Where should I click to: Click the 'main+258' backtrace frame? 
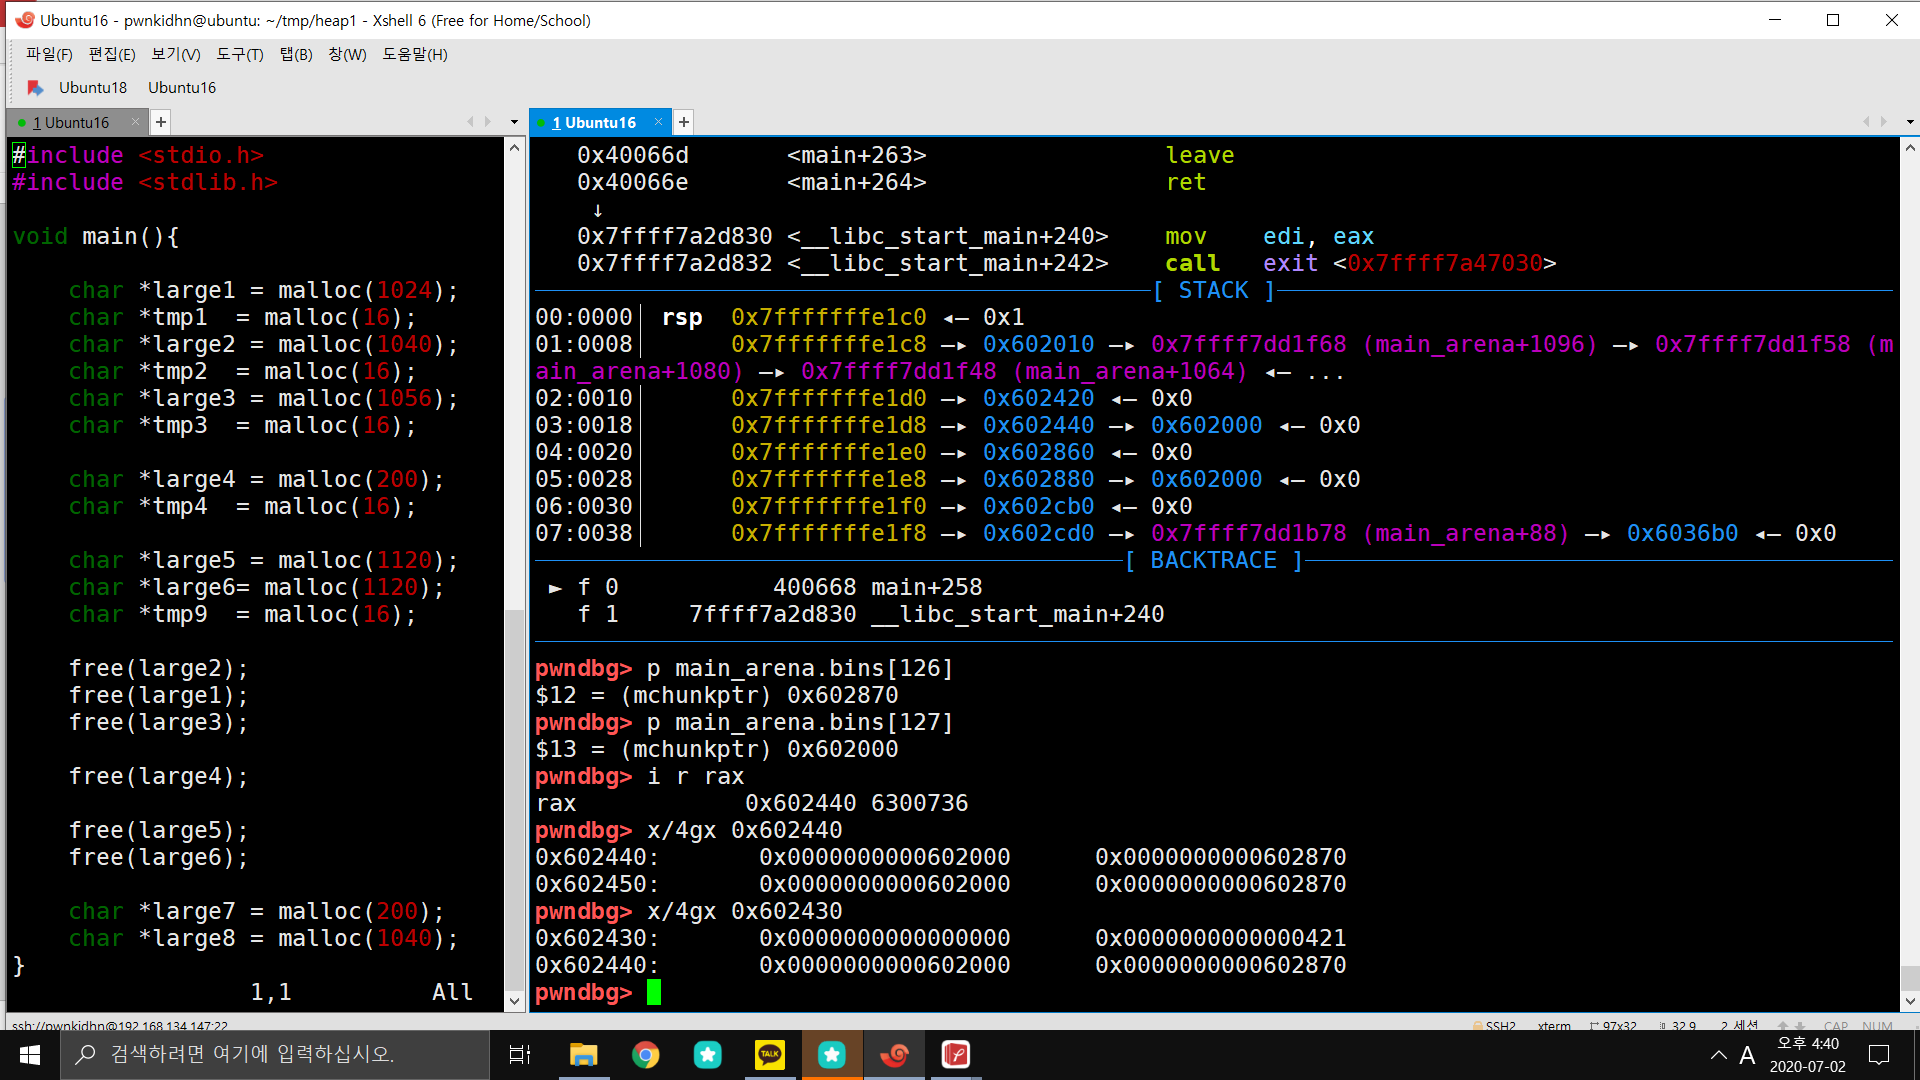pyautogui.click(x=927, y=587)
